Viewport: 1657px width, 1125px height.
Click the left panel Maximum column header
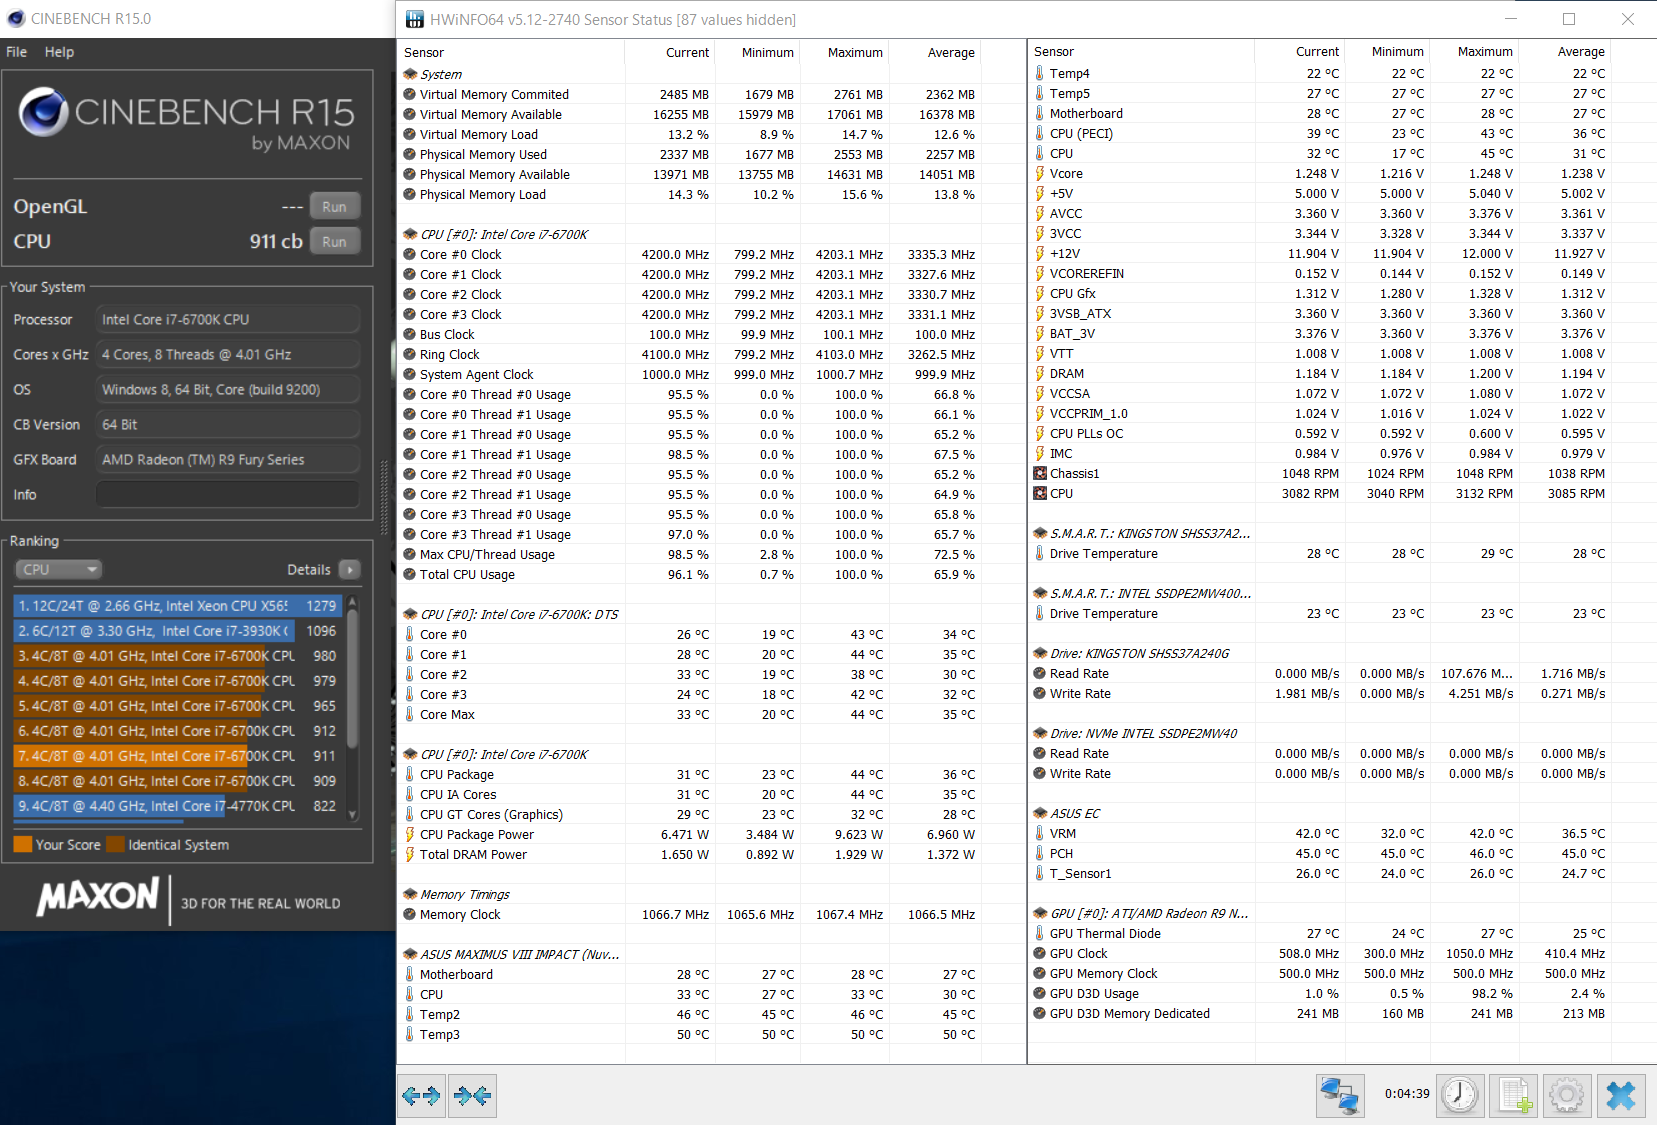click(x=855, y=53)
